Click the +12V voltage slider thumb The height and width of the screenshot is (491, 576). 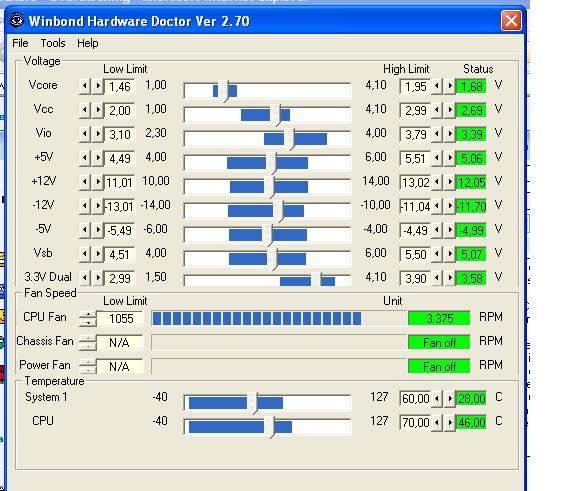(x=269, y=187)
